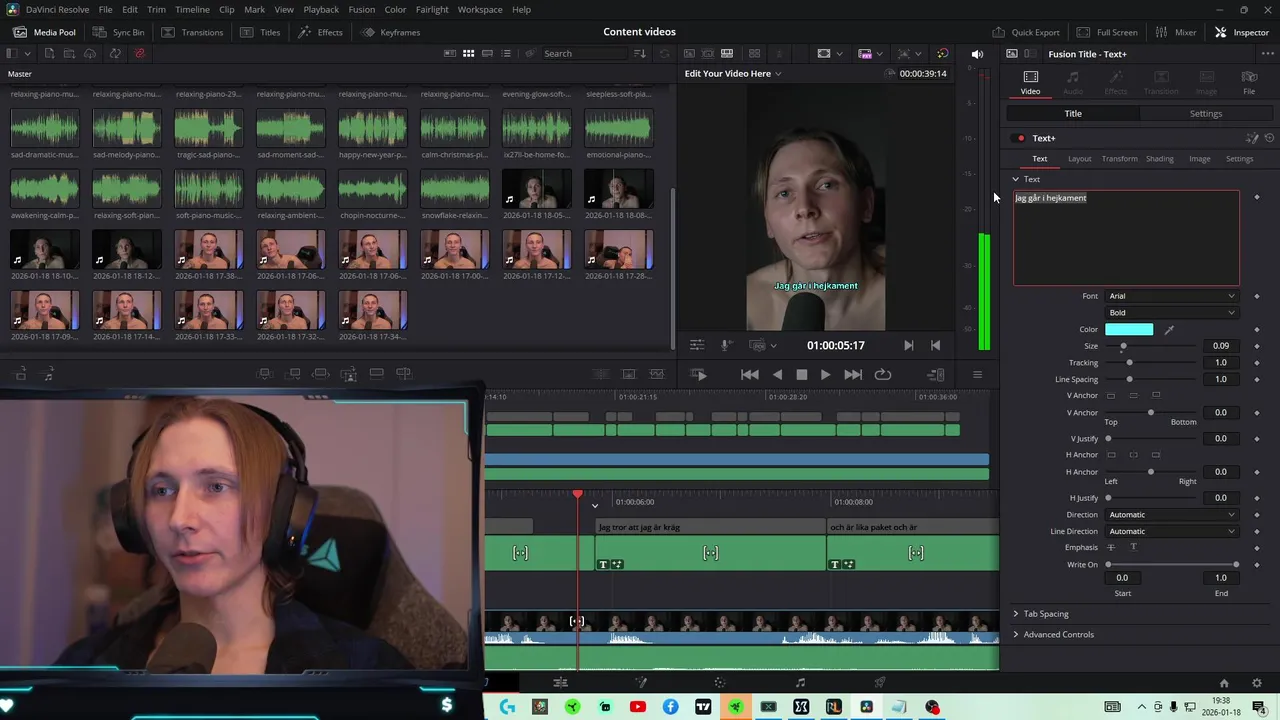Image resolution: width=1280 pixels, height=720 pixels.
Task: Play the timeline forward
Action: 825,374
